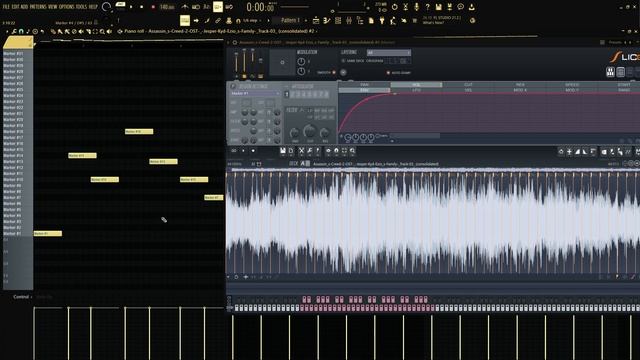This screenshot has height=360, width=640.
Task: Switch to the PAN articulation tab
Action: tap(364, 85)
